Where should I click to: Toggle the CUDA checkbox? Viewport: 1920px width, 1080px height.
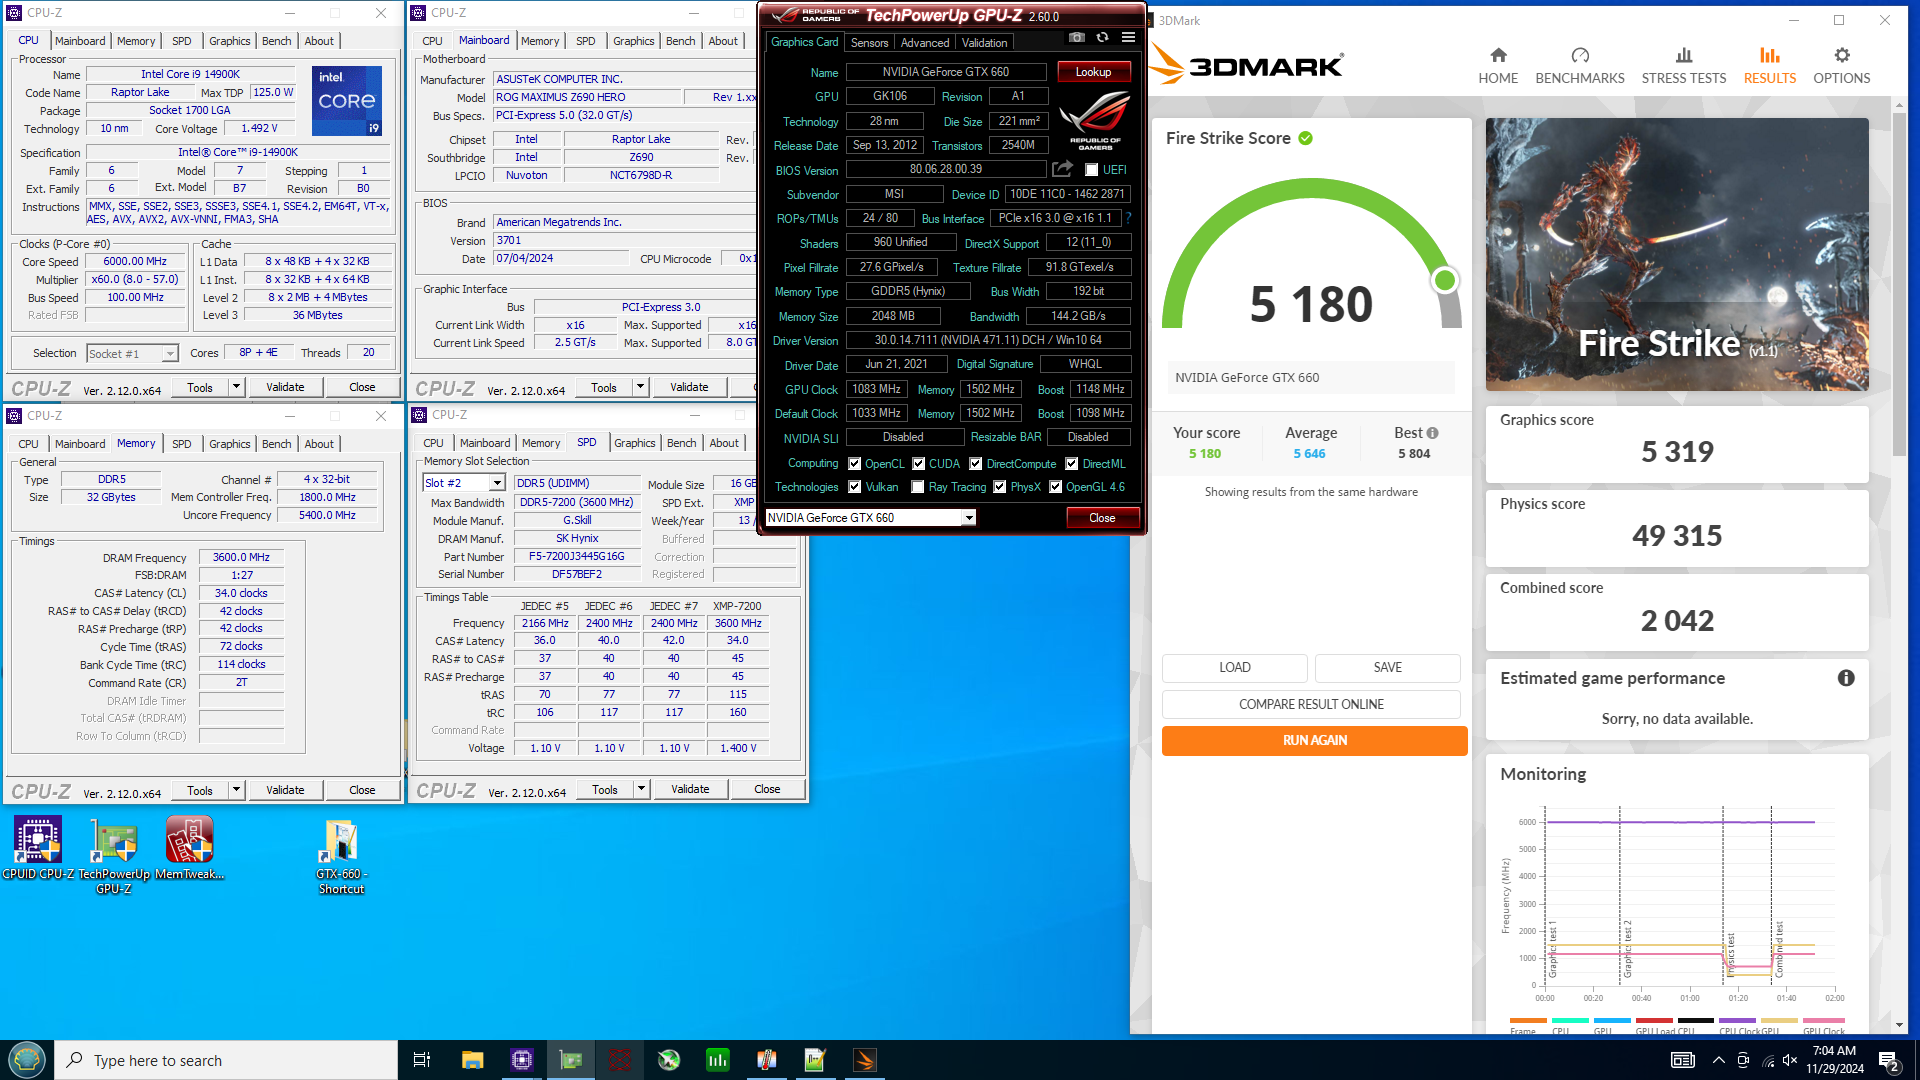918,464
